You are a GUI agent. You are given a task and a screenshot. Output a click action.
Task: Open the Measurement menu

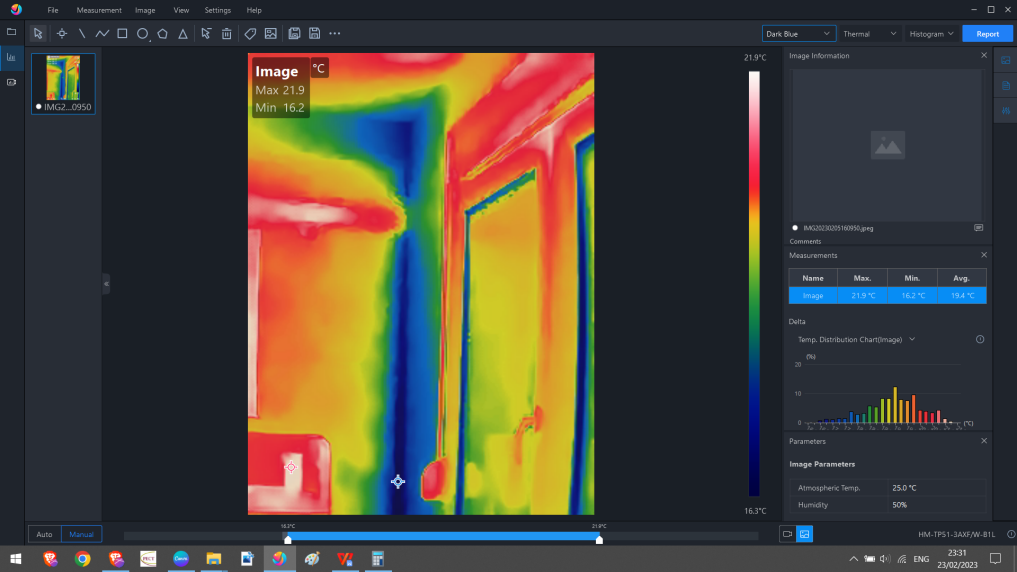click(99, 10)
